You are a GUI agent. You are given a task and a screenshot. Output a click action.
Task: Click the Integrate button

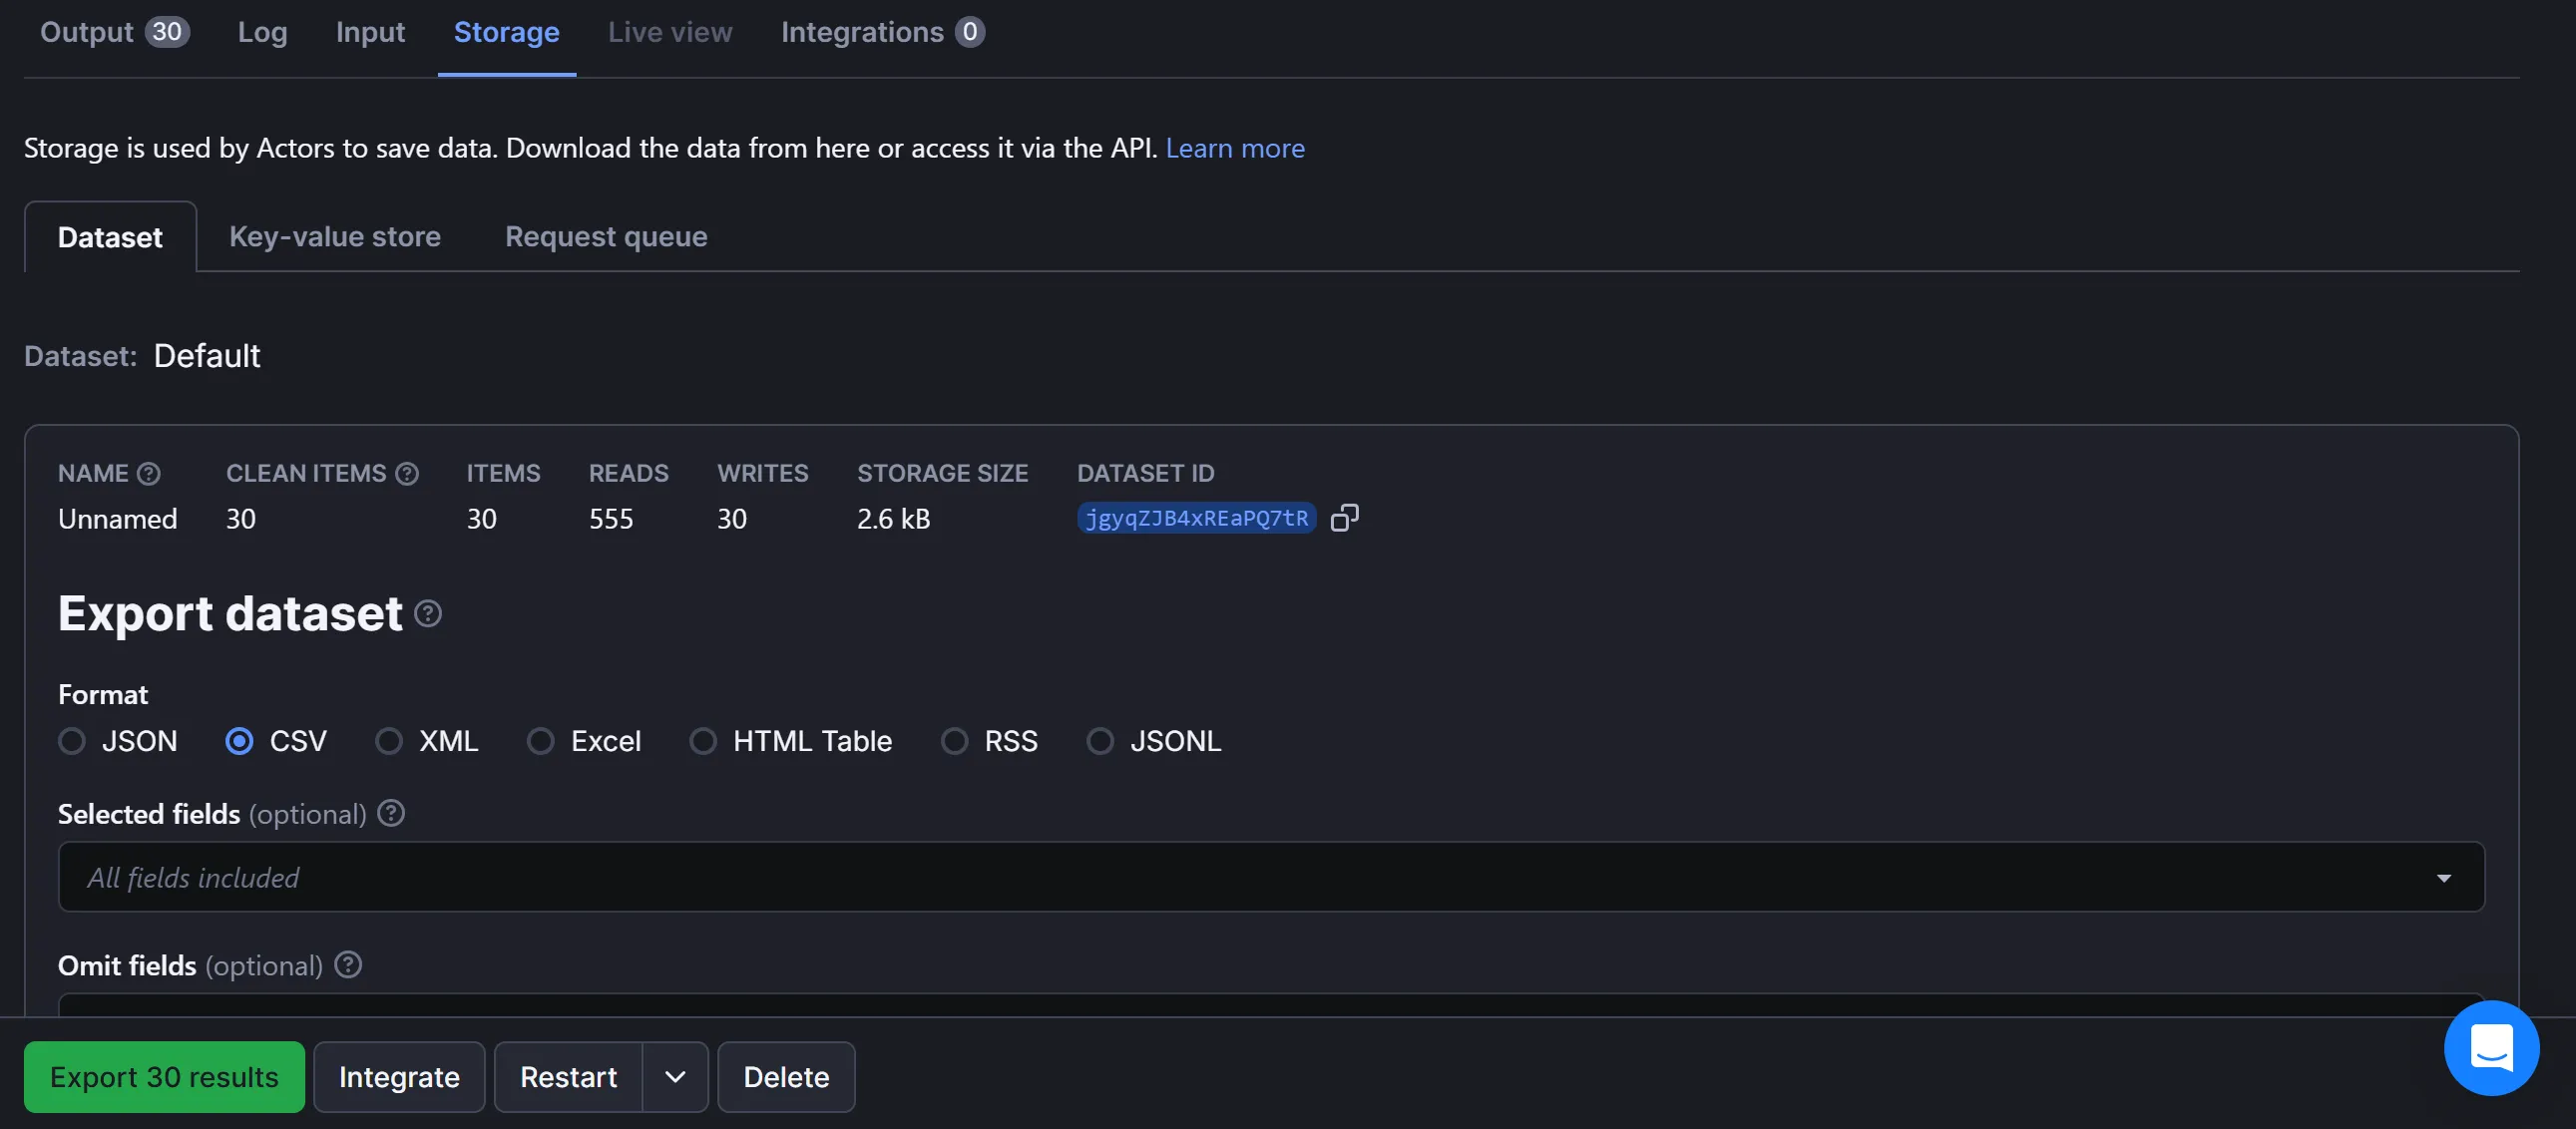tap(399, 1076)
